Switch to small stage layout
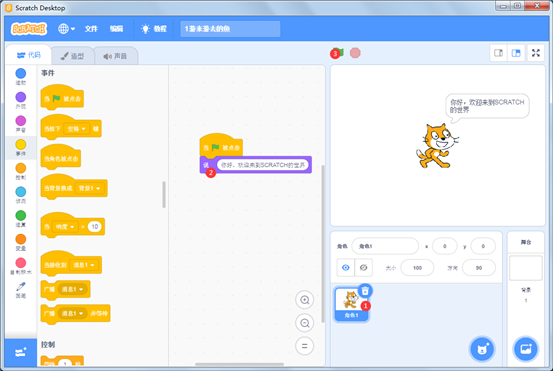 tap(498, 53)
